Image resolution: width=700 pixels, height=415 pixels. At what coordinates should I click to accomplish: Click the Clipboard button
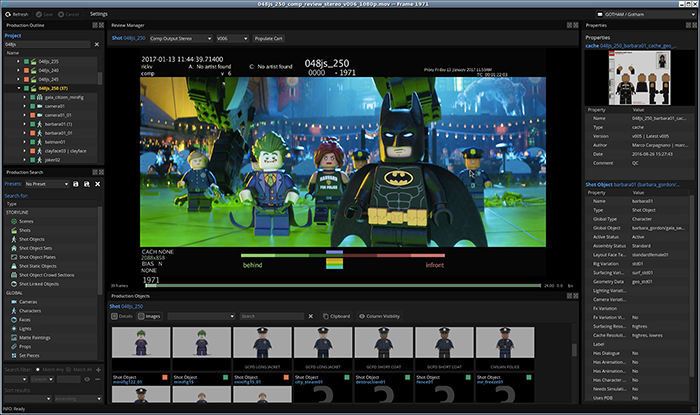coord(337,316)
